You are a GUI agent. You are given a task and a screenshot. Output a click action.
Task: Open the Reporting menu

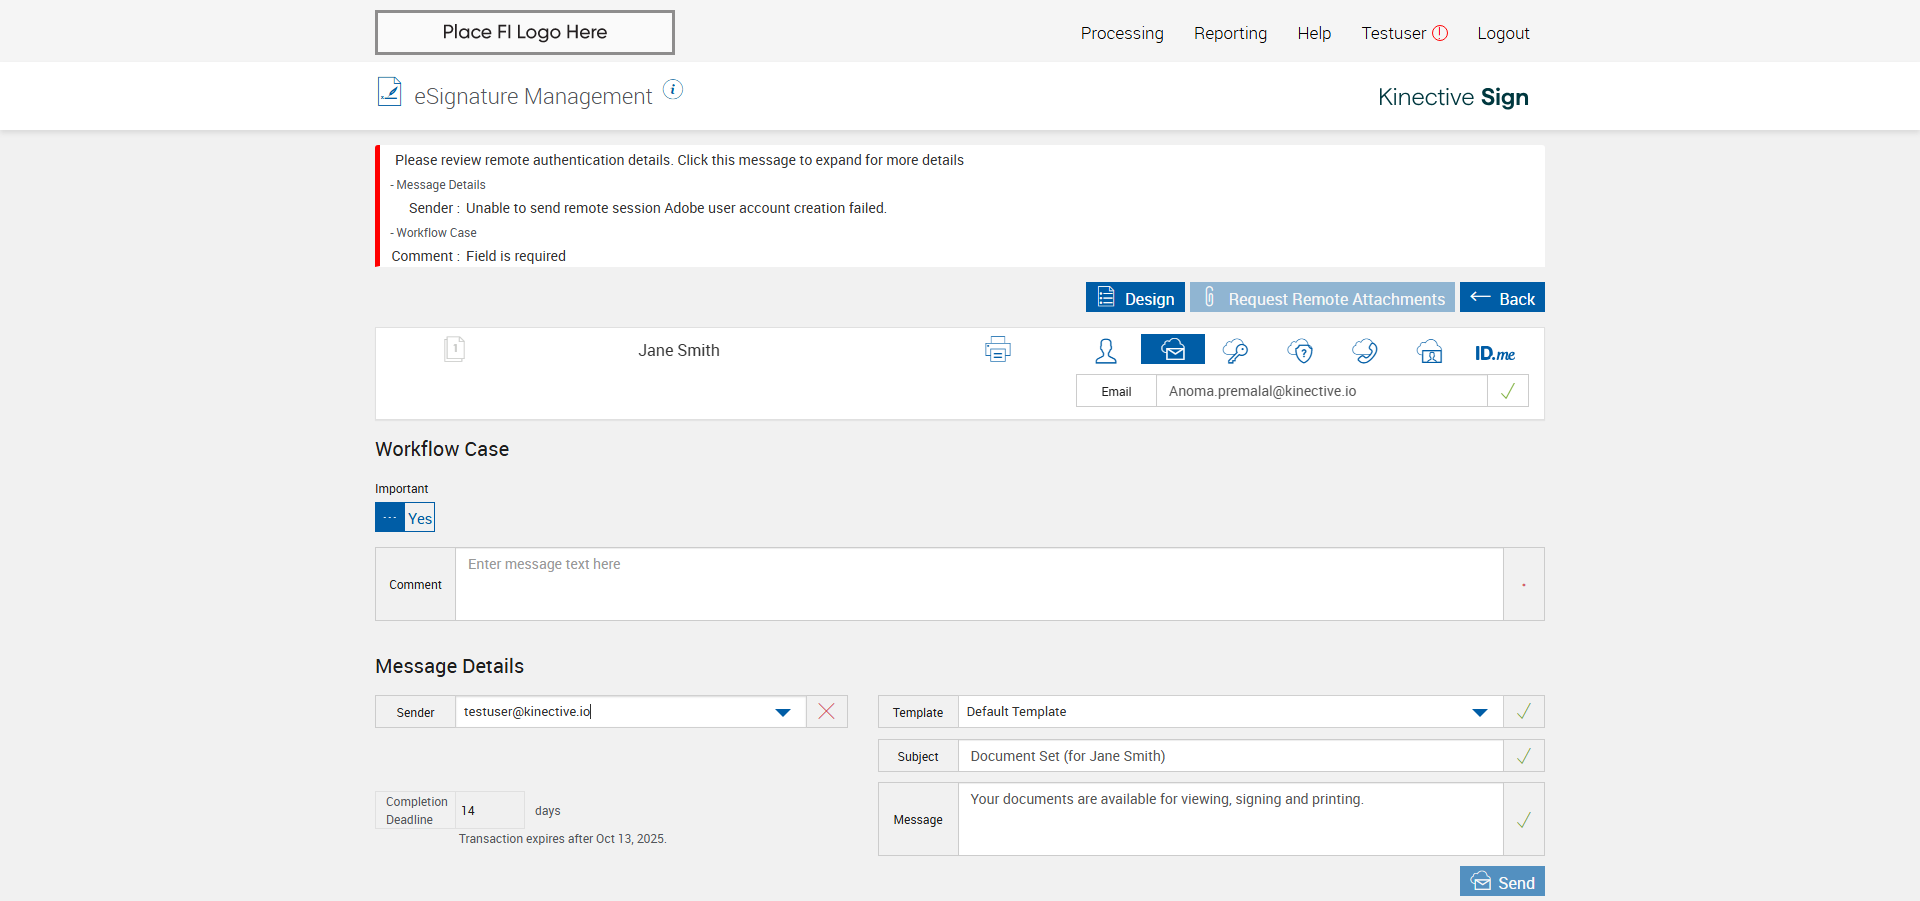[1230, 33]
